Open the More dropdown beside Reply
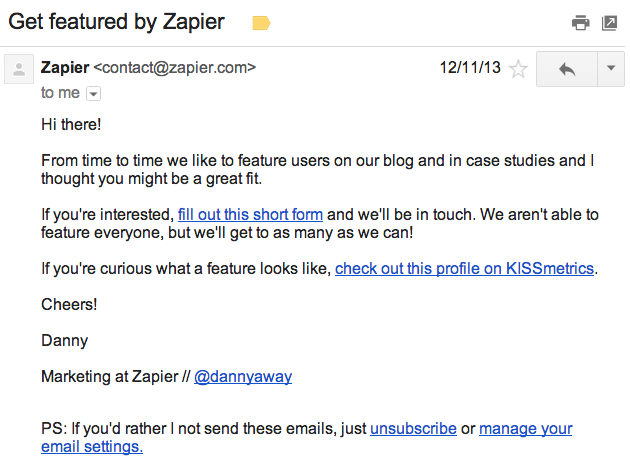The height and width of the screenshot is (461, 630). click(610, 69)
